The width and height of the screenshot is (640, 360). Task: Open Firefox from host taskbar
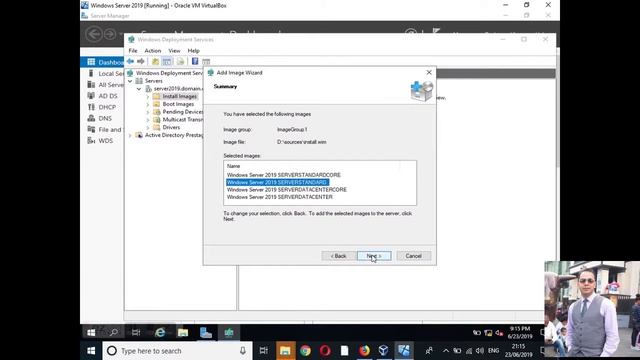tap(364, 351)
